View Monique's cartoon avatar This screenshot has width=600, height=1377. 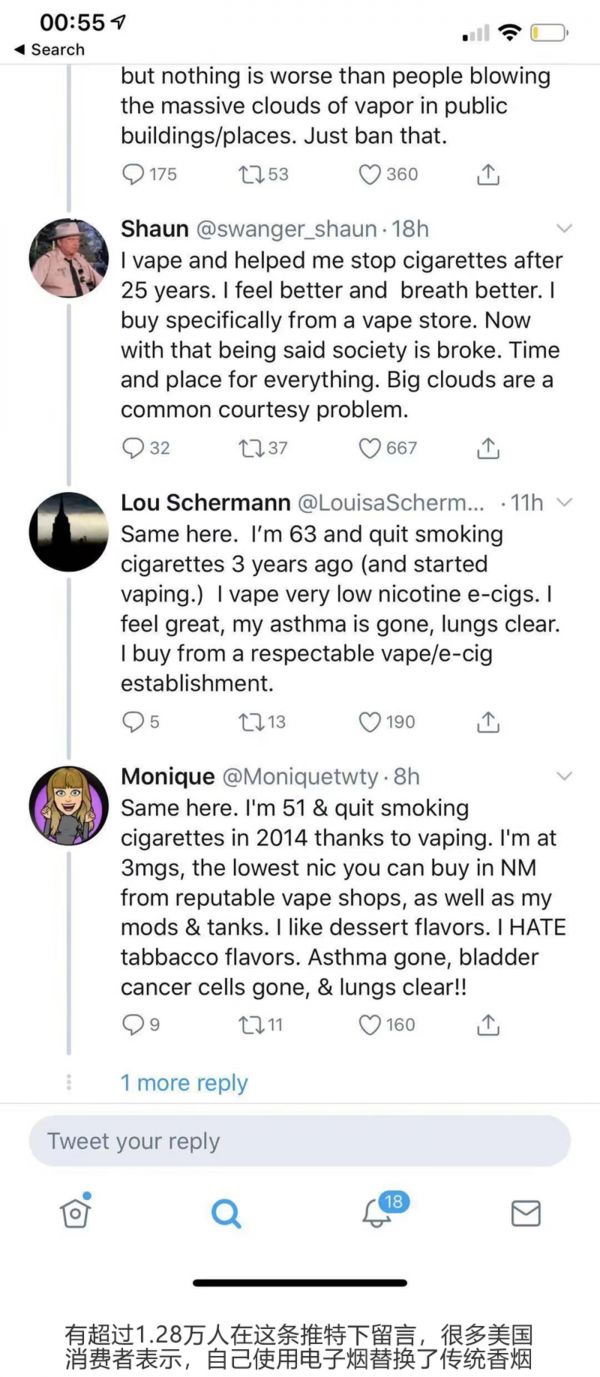coord(69,806)
